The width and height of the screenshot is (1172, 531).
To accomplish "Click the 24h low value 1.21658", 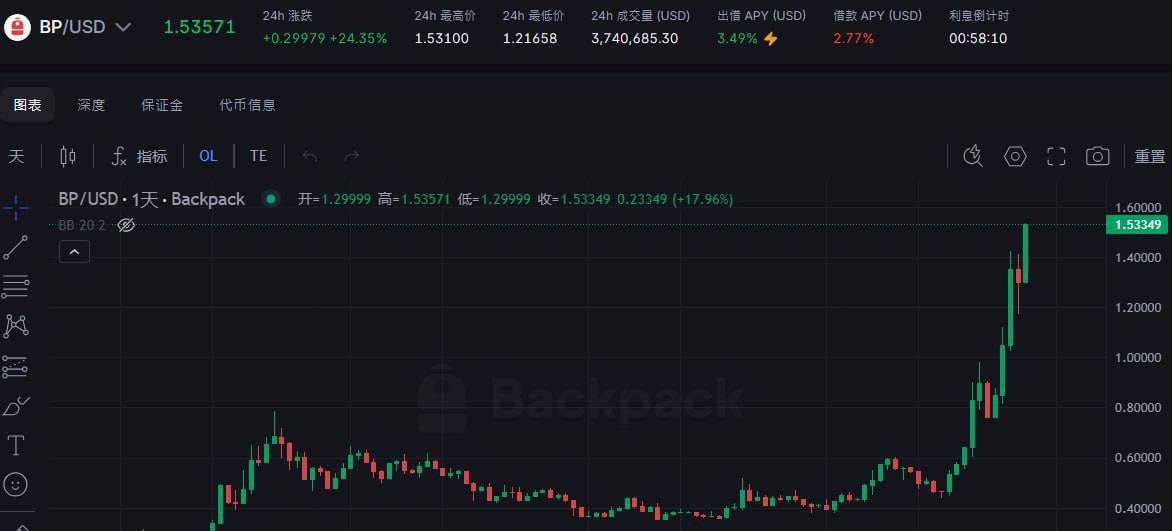I will 530,38.
